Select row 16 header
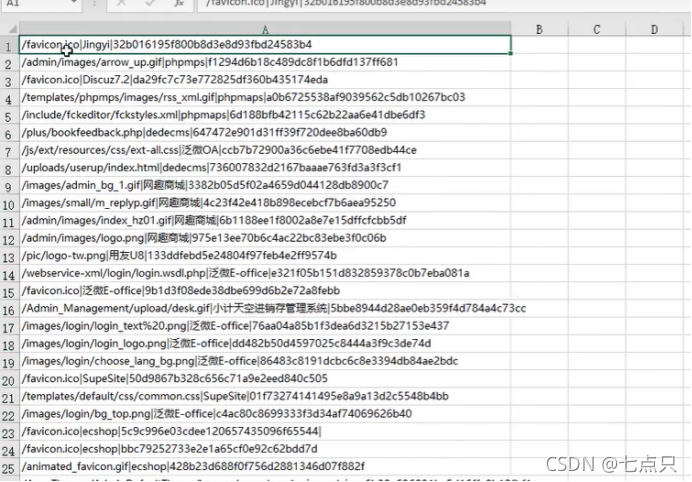The image size is (692, 482). click(x=9, y=309)
